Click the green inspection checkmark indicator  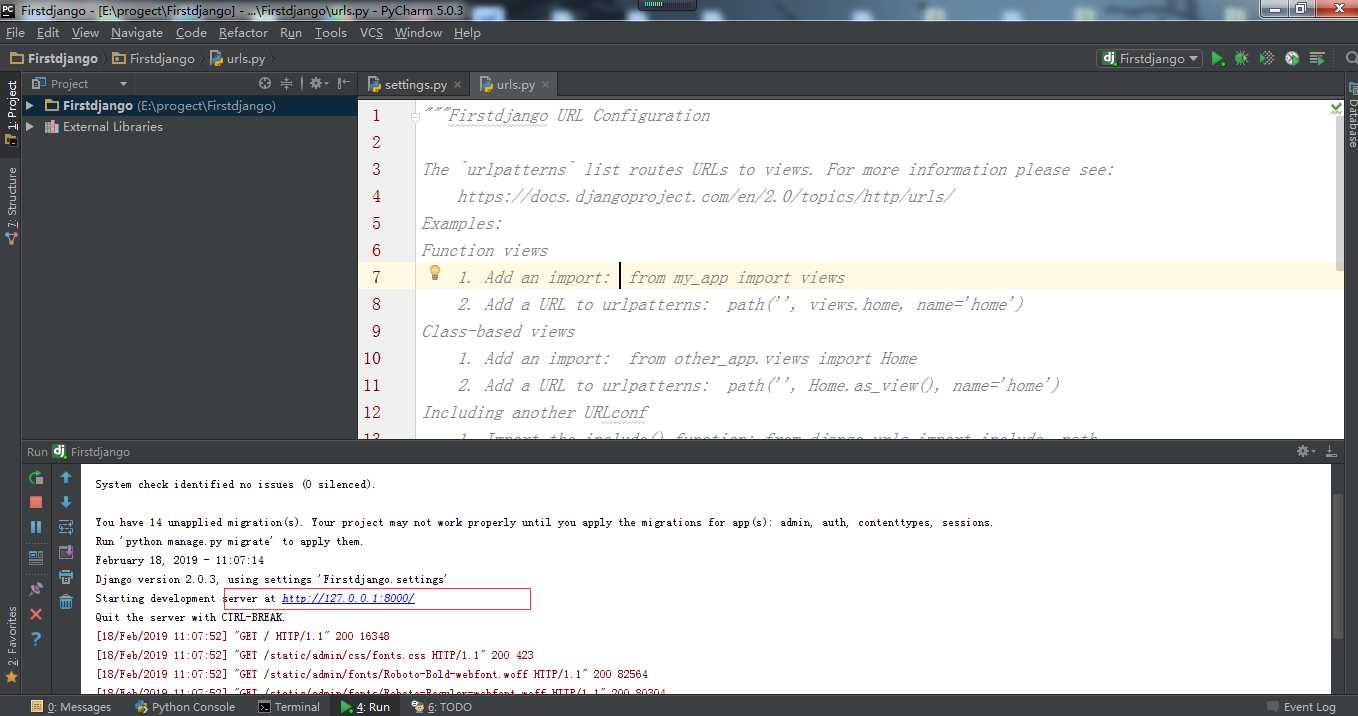(1336, 107)
